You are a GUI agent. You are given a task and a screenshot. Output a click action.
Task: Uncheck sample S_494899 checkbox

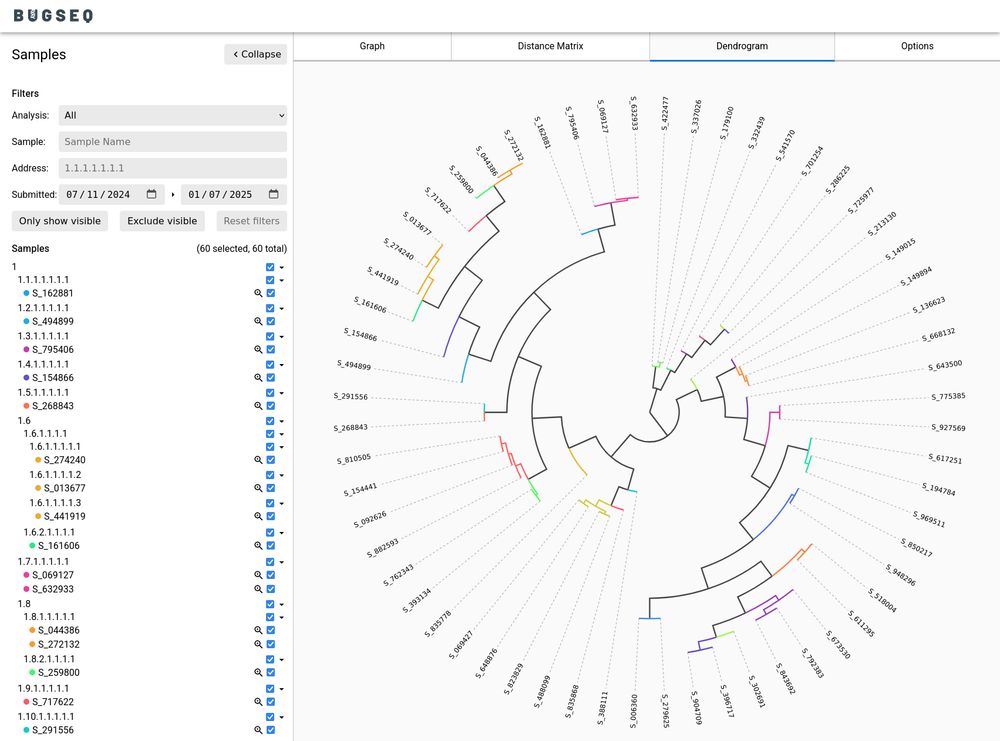click(270, 321)
